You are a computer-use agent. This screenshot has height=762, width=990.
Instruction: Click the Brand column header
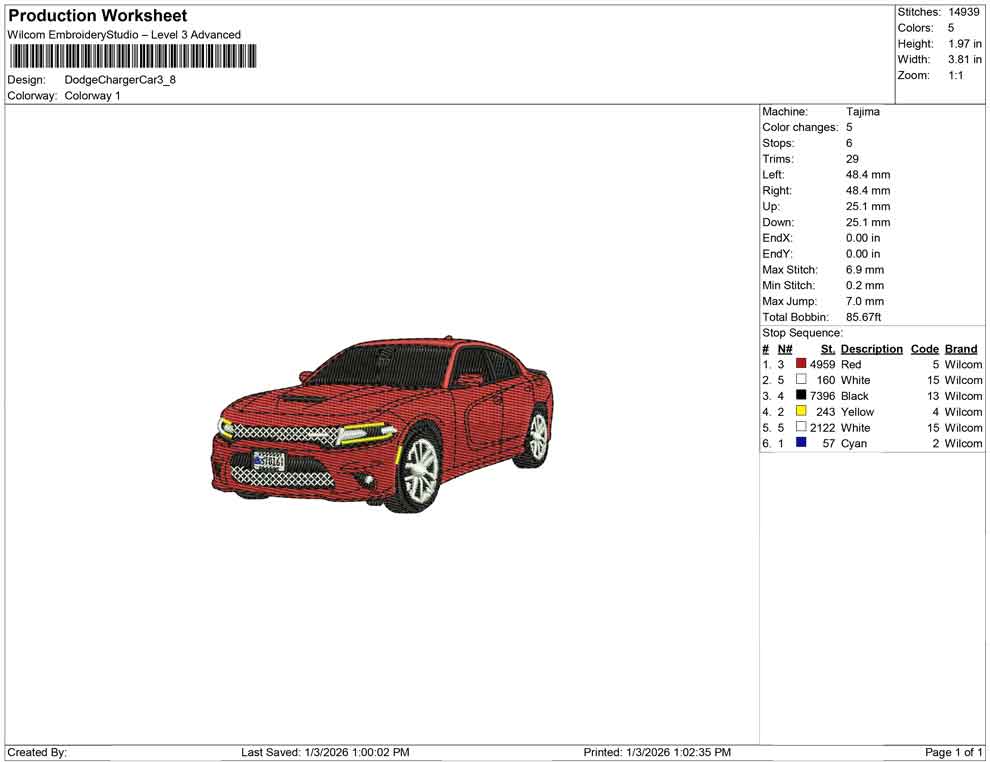point(960,348)
